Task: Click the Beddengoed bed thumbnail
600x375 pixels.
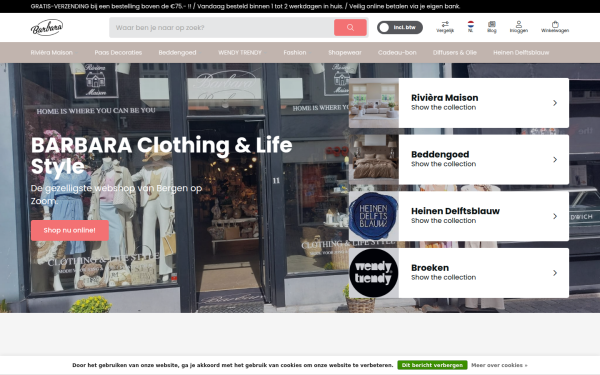Action: (374, 160)
